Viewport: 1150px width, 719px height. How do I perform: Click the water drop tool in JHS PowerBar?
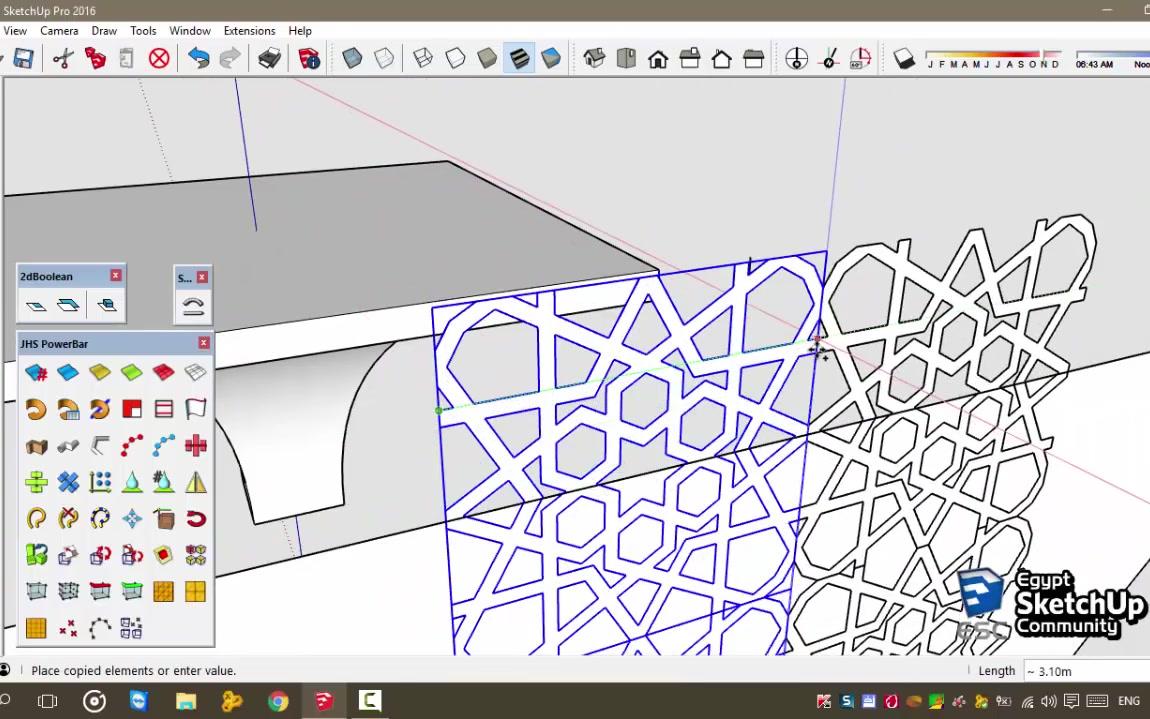coord(131,481)
